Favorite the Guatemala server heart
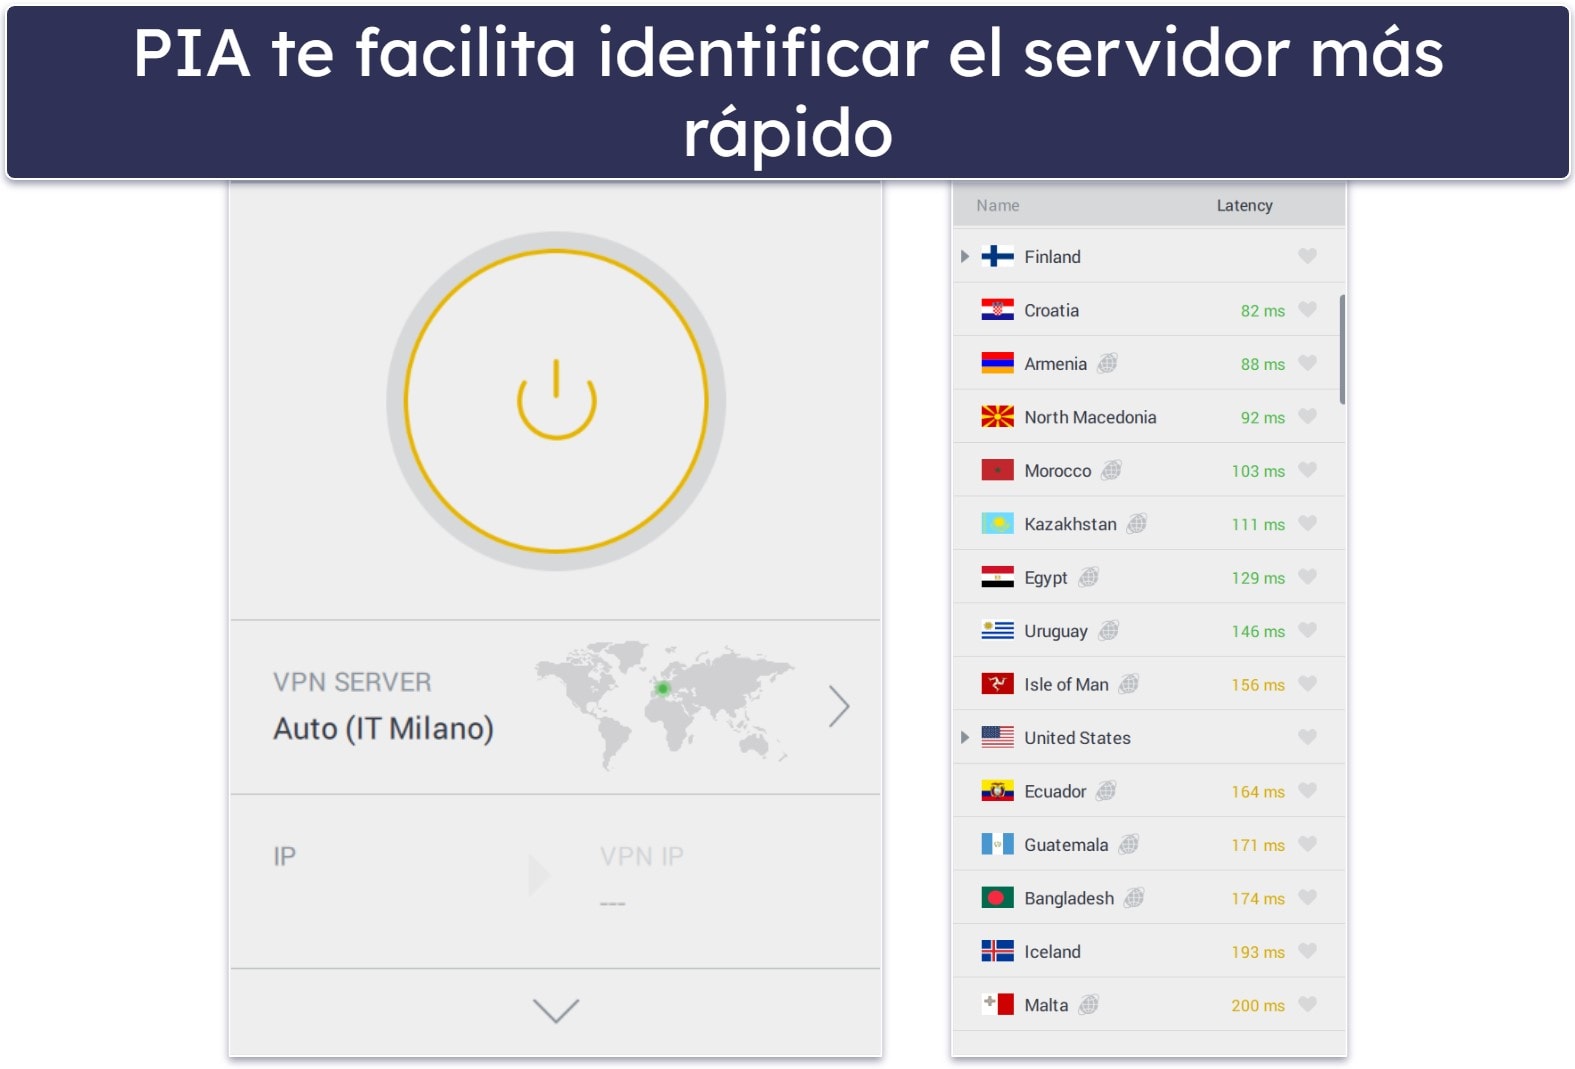This screenshot has width=1575, height=1069. pyautogui.click(x=1307, y=844)
